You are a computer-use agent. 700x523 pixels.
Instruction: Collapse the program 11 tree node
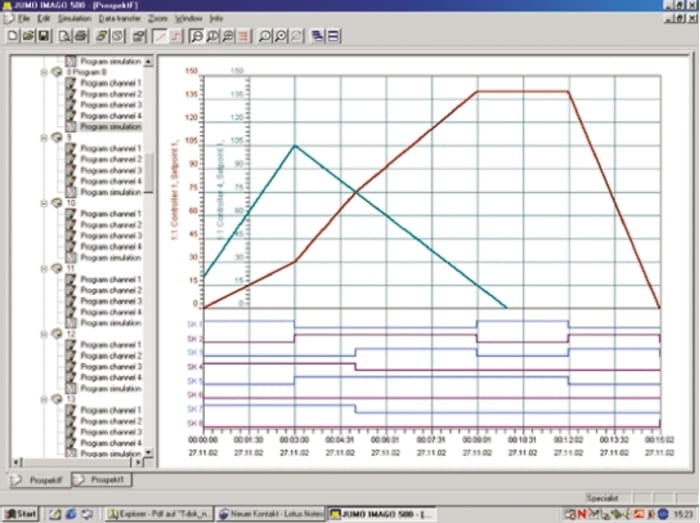click(x=44, y=269)
